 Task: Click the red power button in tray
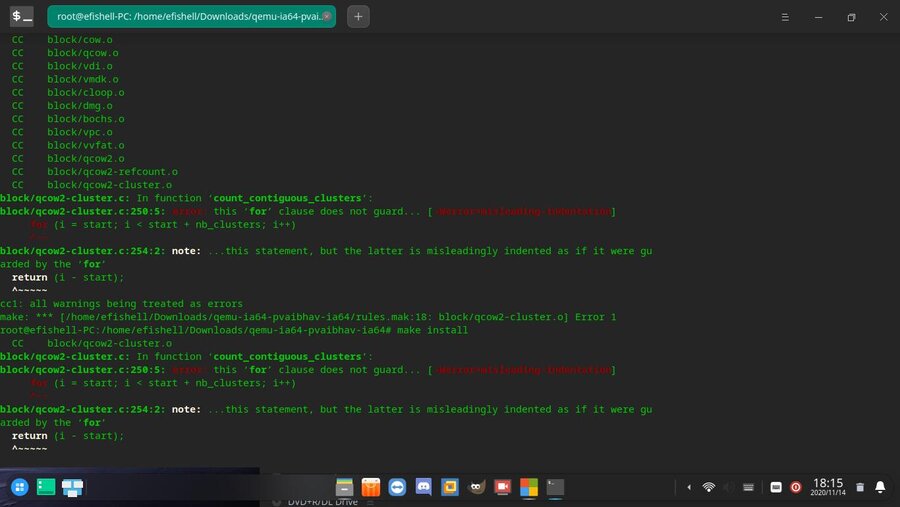point(796,487)
